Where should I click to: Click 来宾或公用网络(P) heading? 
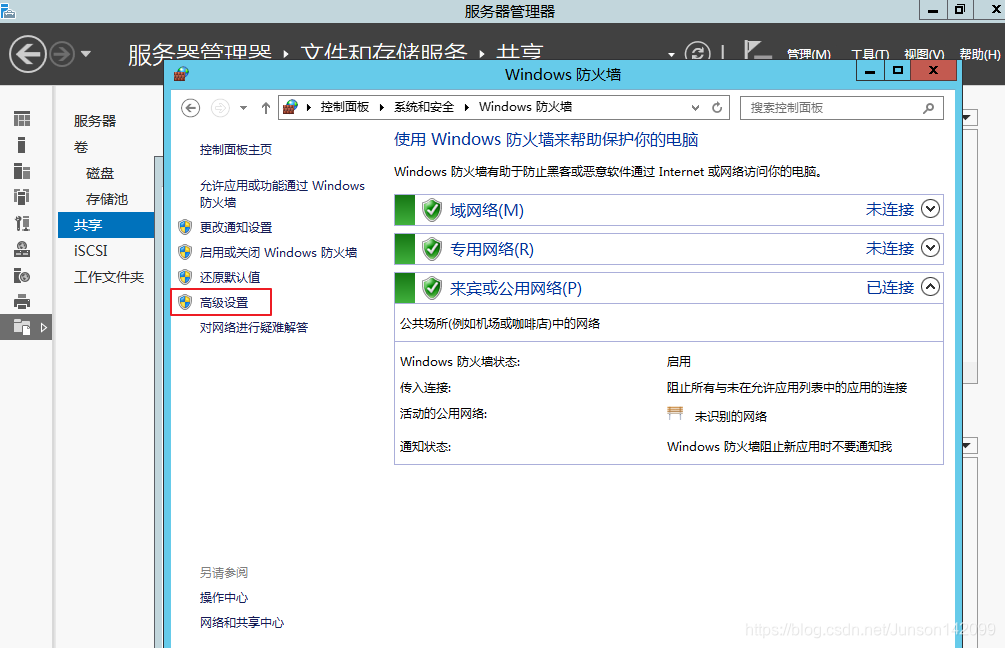point(516,288)
